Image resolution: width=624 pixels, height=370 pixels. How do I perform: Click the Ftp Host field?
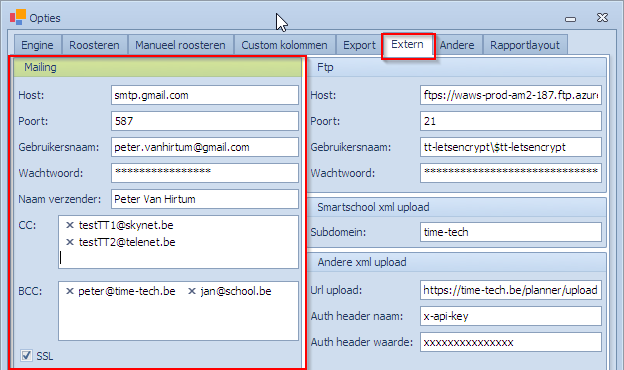[x=511, y=95]
